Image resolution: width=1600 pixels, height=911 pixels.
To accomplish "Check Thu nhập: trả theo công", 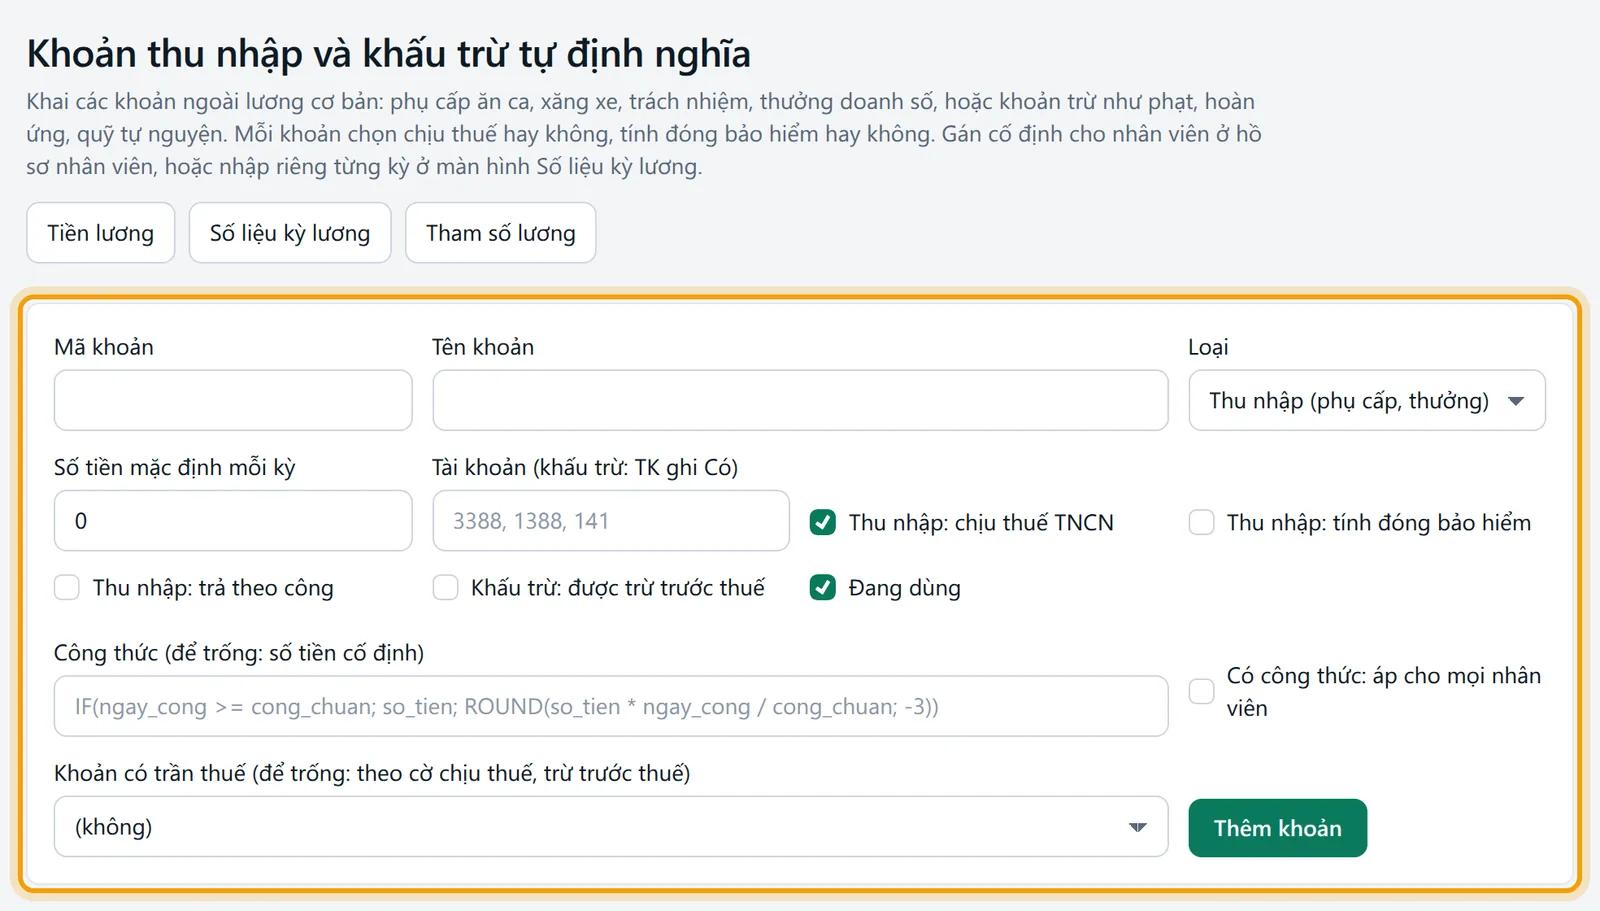I will (x=67, y=587).
